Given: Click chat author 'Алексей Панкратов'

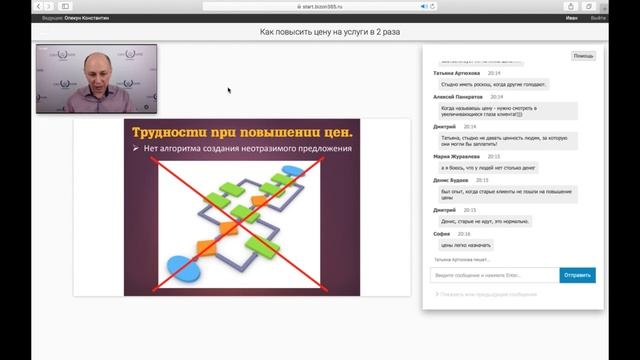Looking at the screenshot, I should (x=458, y=97).
